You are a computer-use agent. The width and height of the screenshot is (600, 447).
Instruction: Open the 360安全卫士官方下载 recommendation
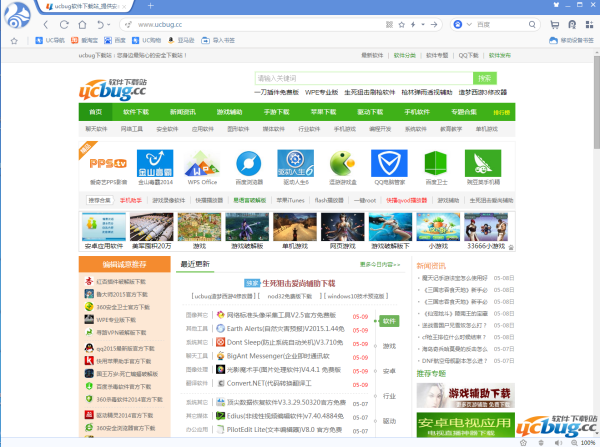tap(123, 307)
